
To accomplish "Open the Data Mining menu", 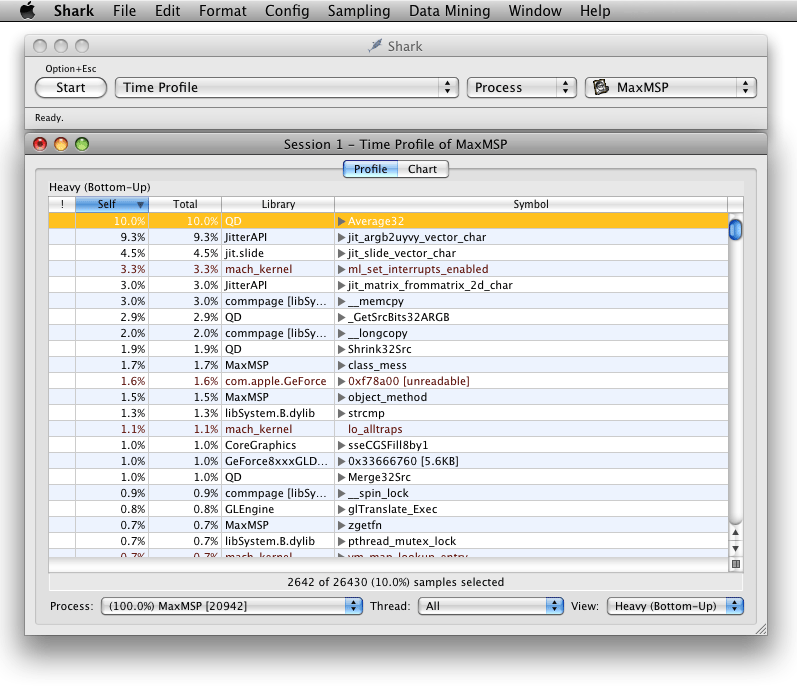I will [x=449, y=11].
